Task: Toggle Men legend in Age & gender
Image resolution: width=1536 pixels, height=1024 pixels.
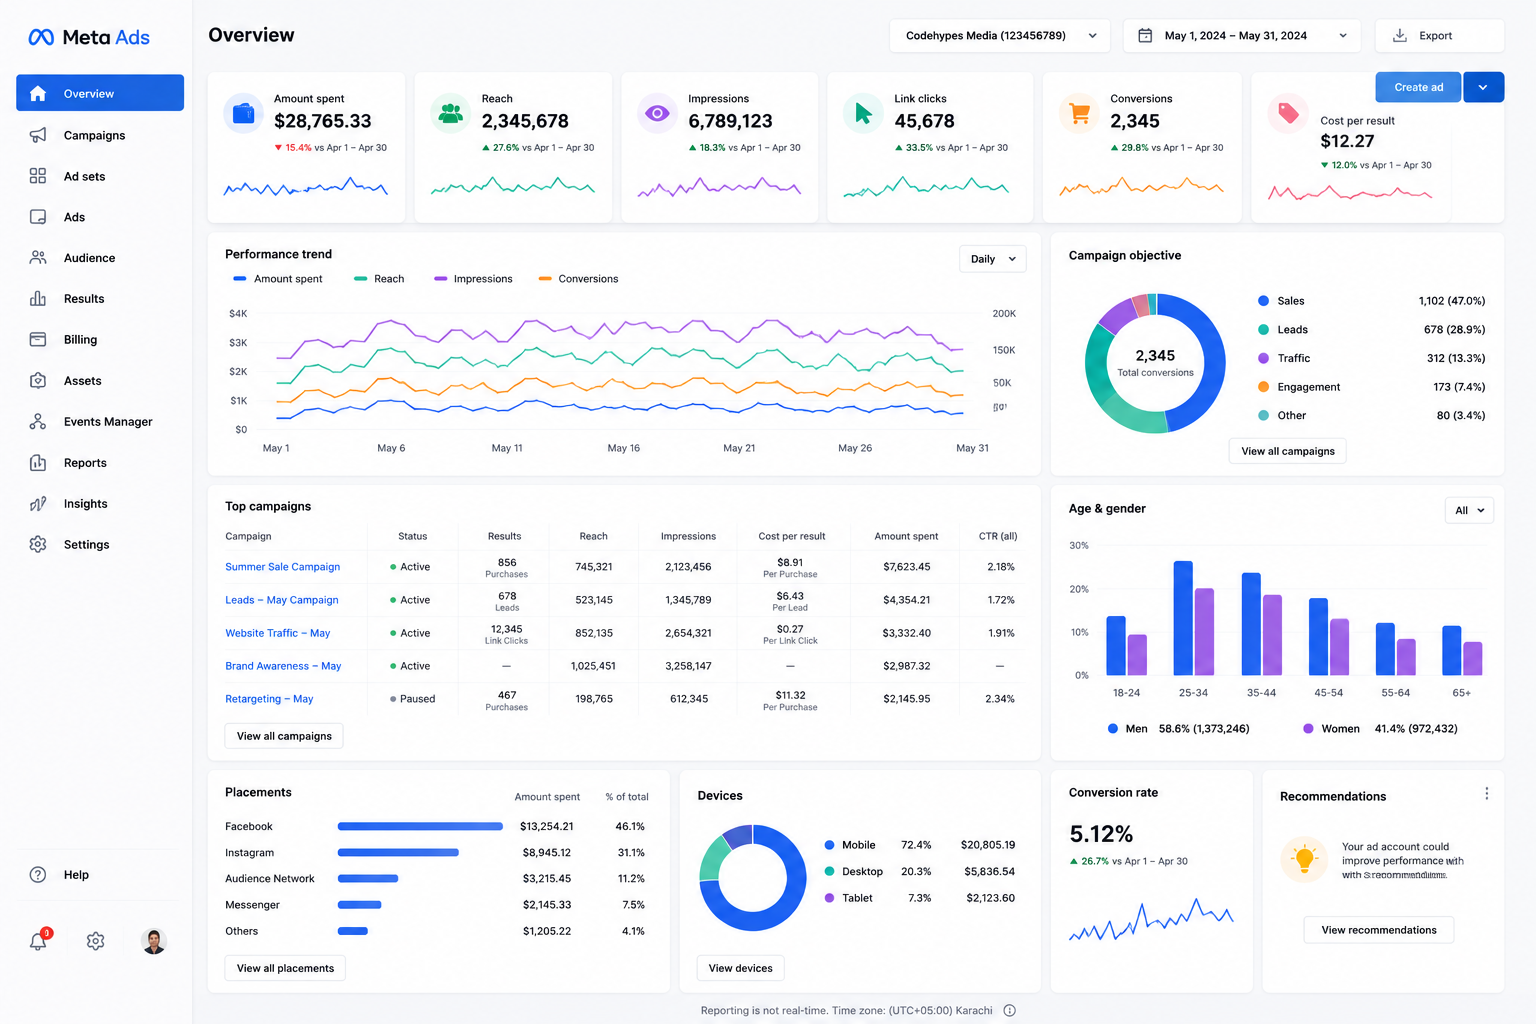Action: click(1178, 729)
